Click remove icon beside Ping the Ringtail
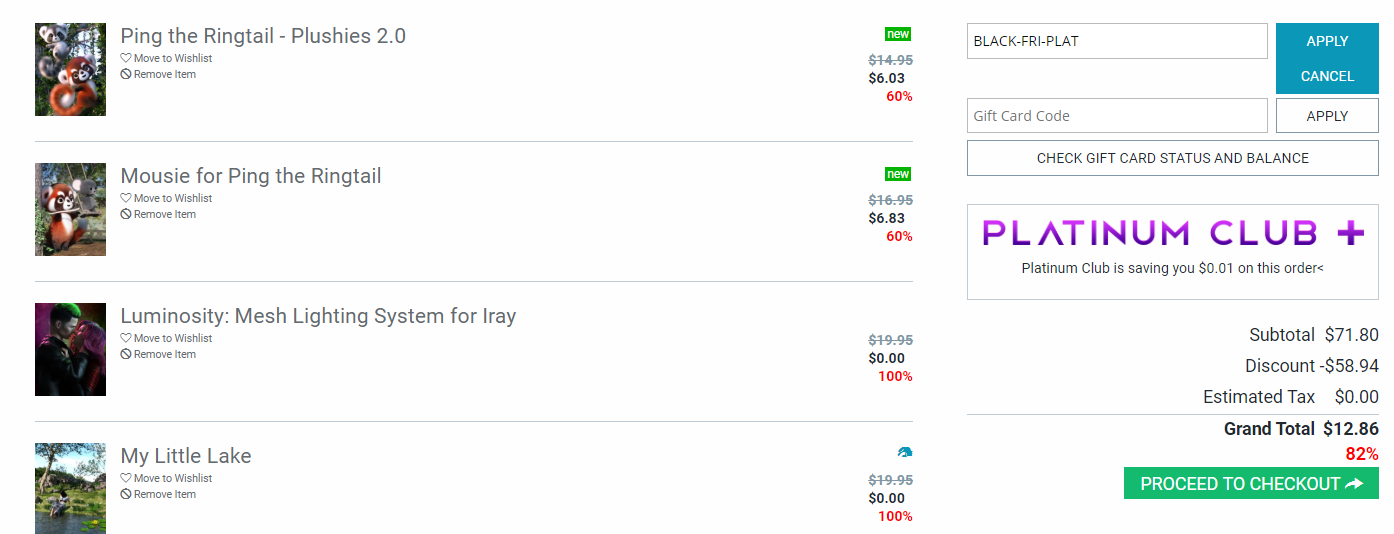This screenshot has height=534, width=1394. click(x=126, y=74)
